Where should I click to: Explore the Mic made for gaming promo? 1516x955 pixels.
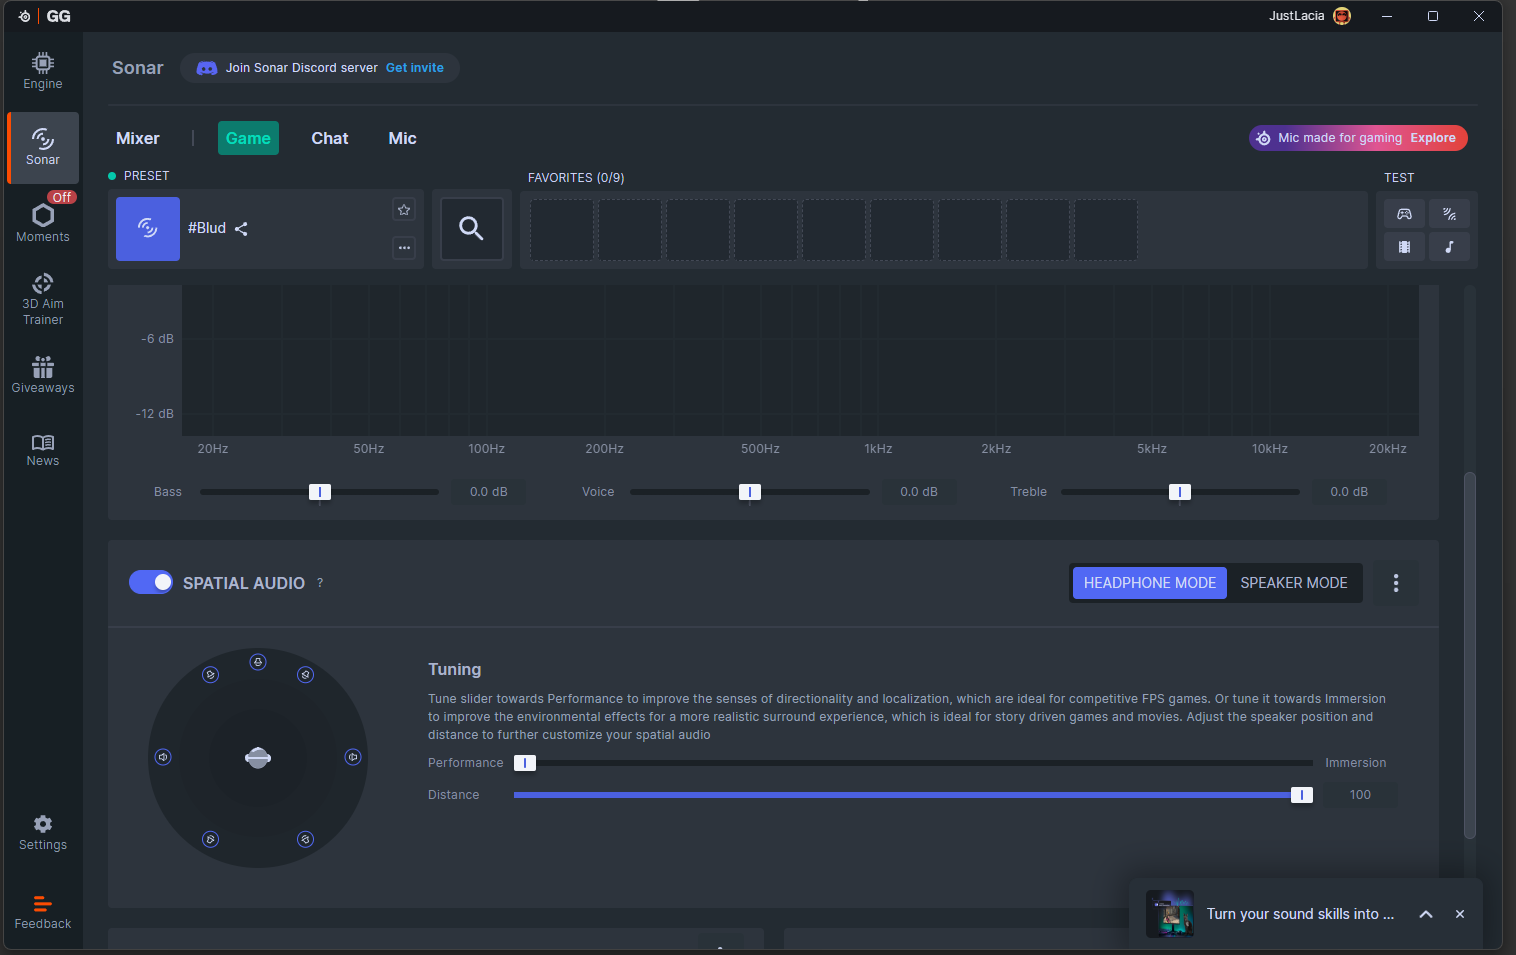(1358, 138)
